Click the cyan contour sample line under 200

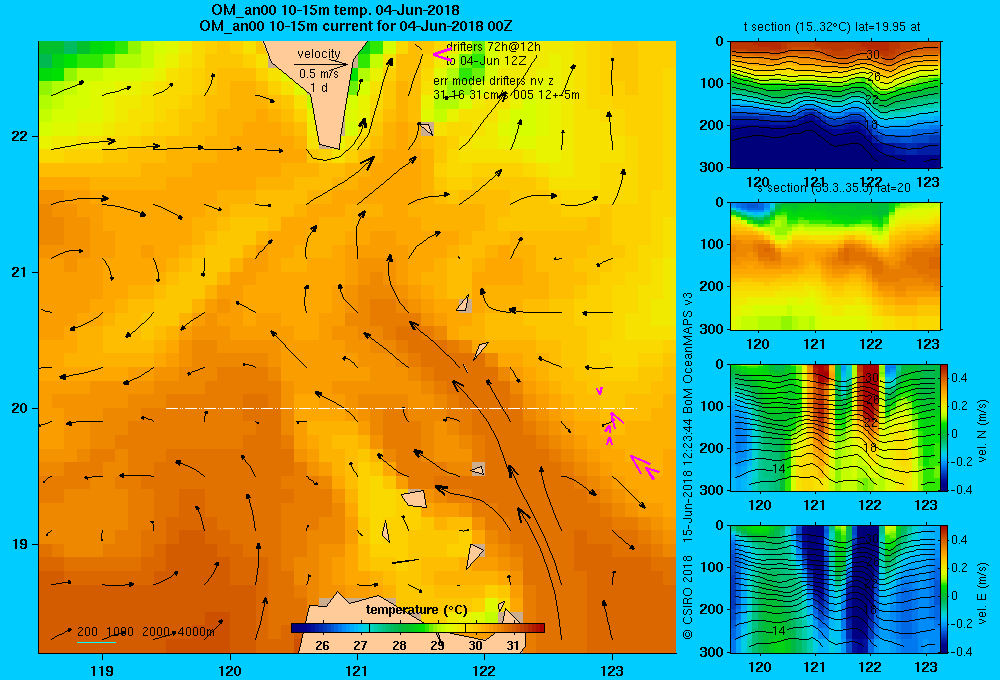point(96,642)
